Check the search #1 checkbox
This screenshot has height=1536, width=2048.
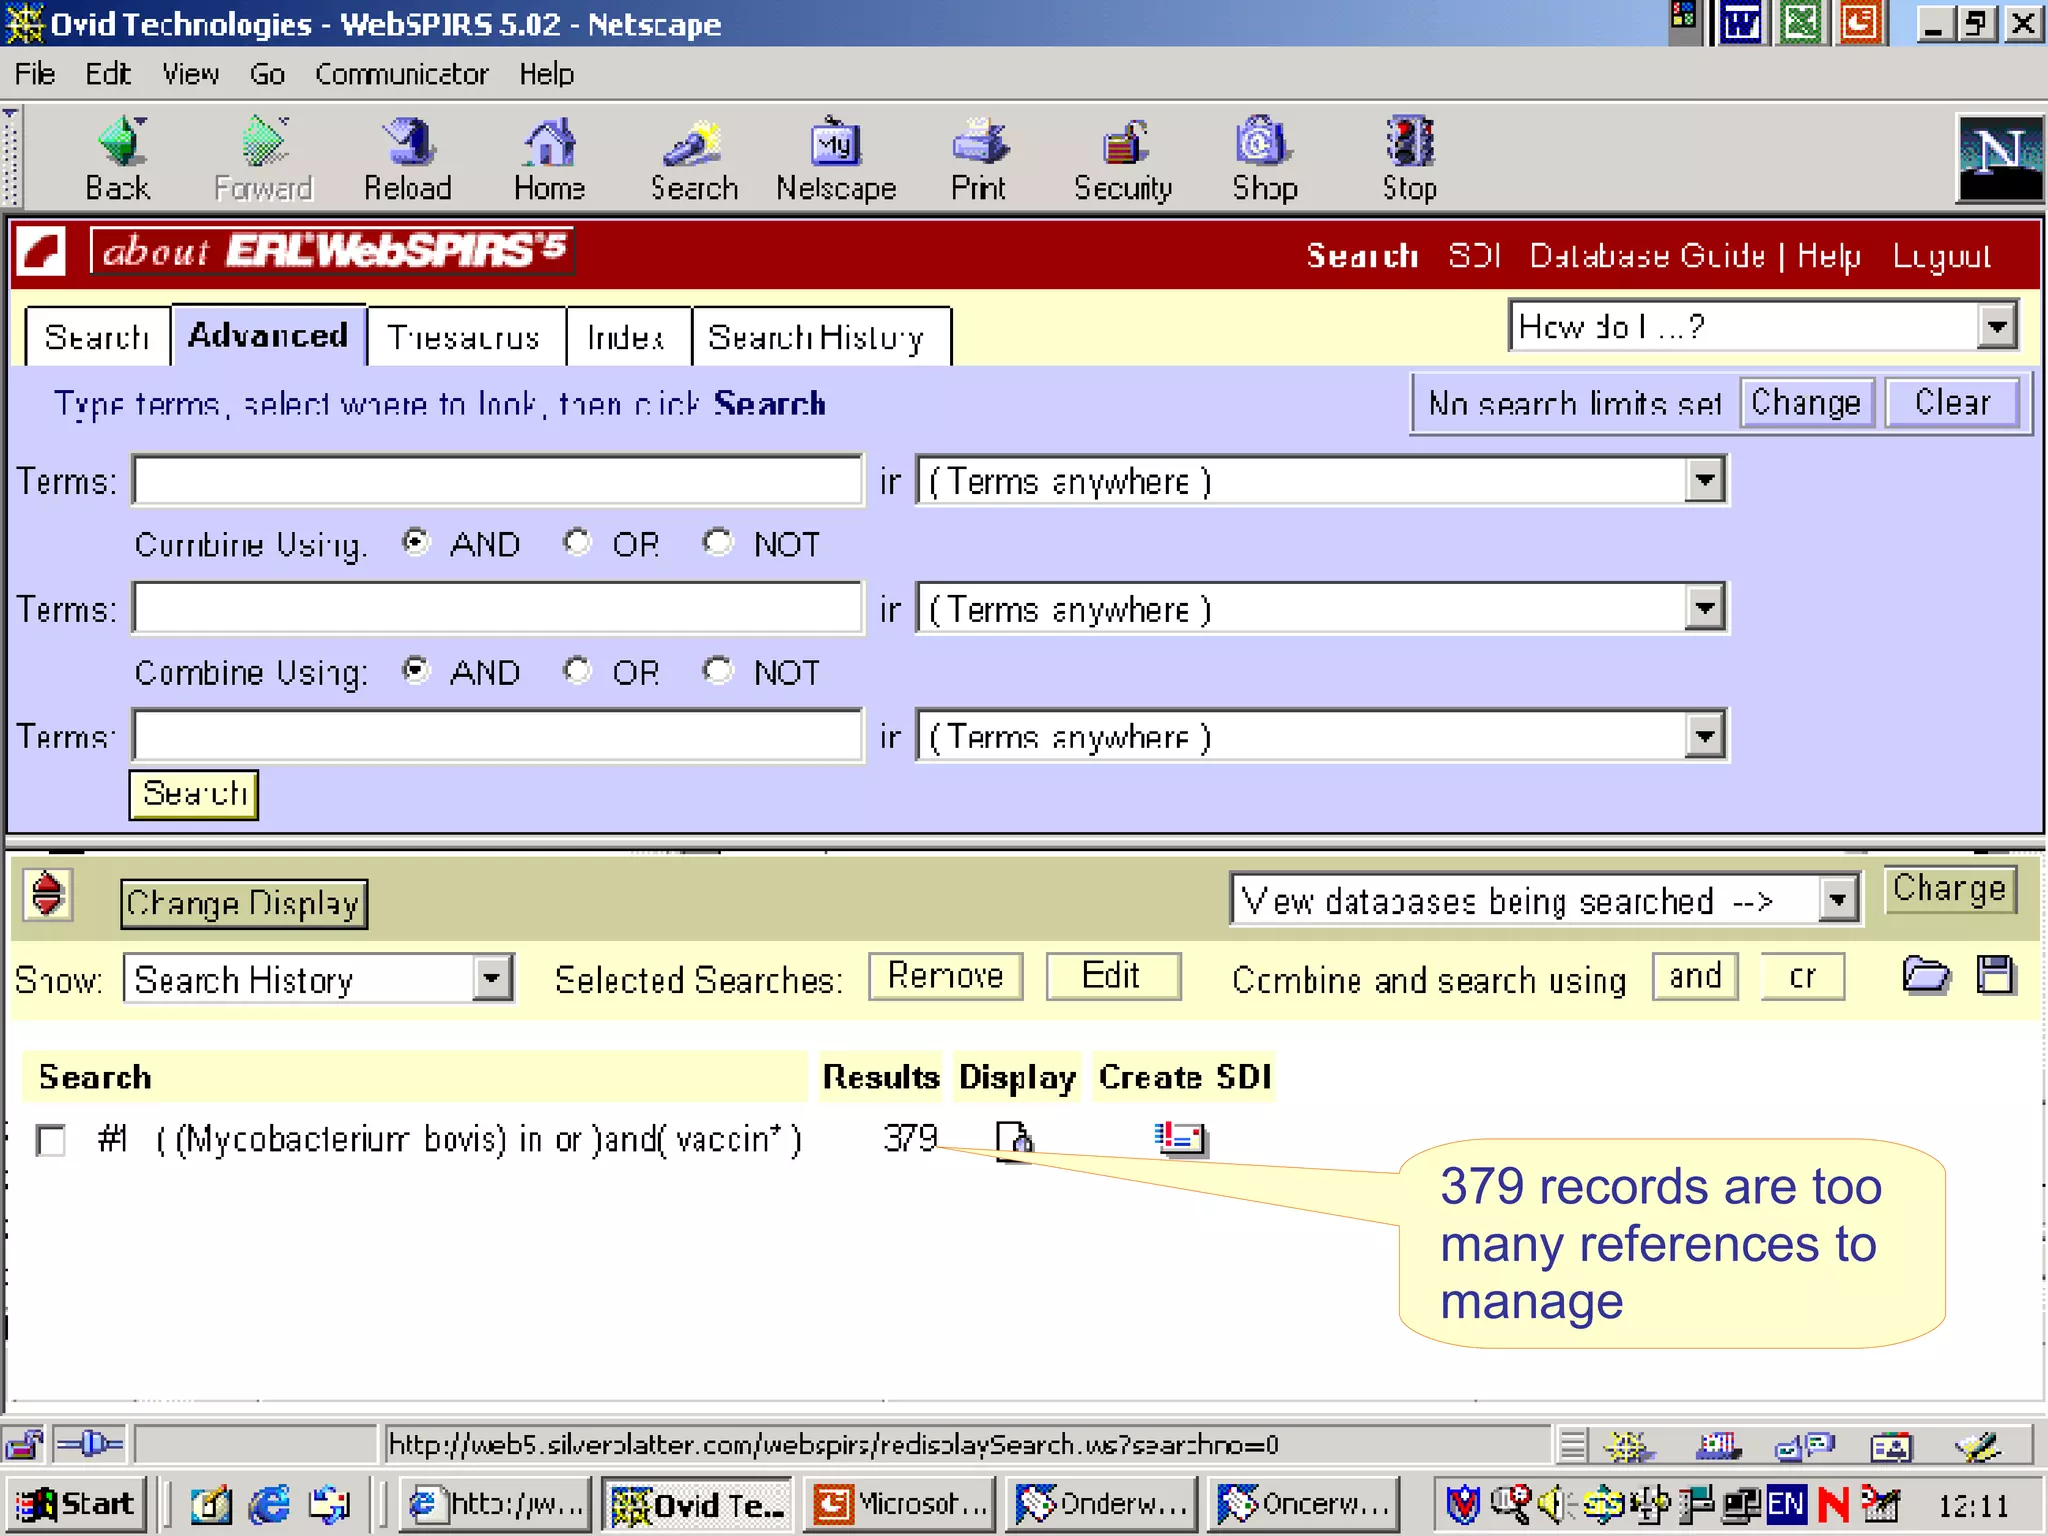click(x=50, y=1140)
